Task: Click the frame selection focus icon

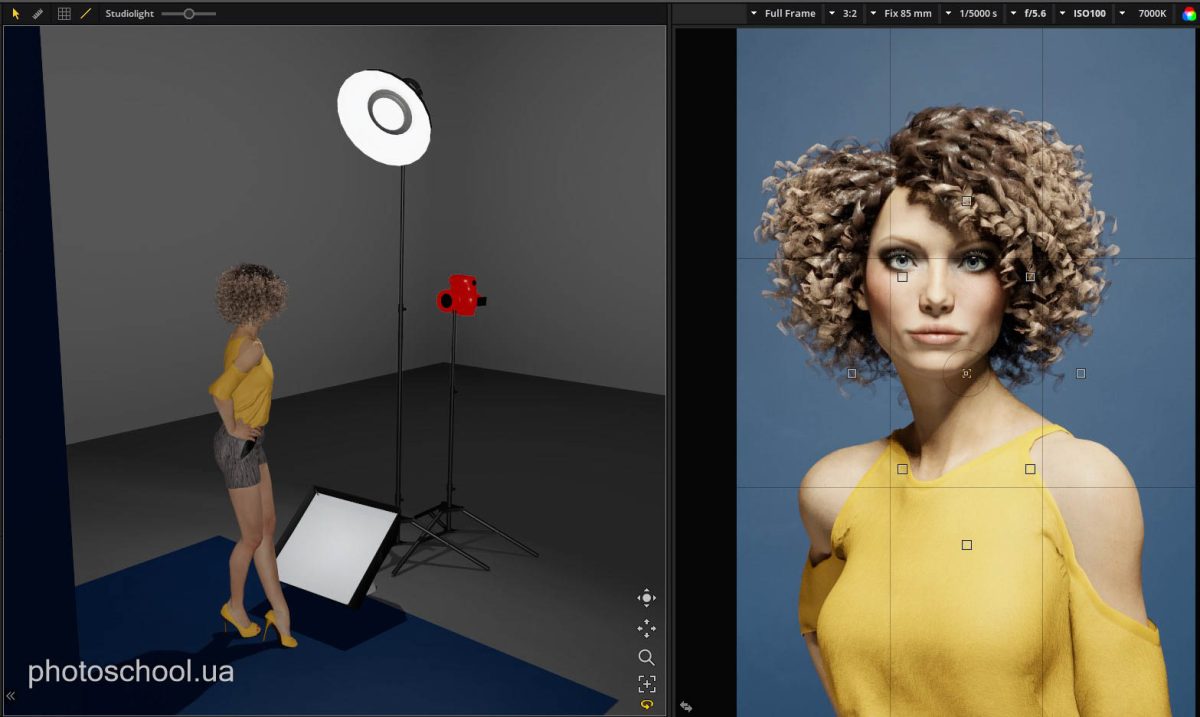Action: point(646,684)
